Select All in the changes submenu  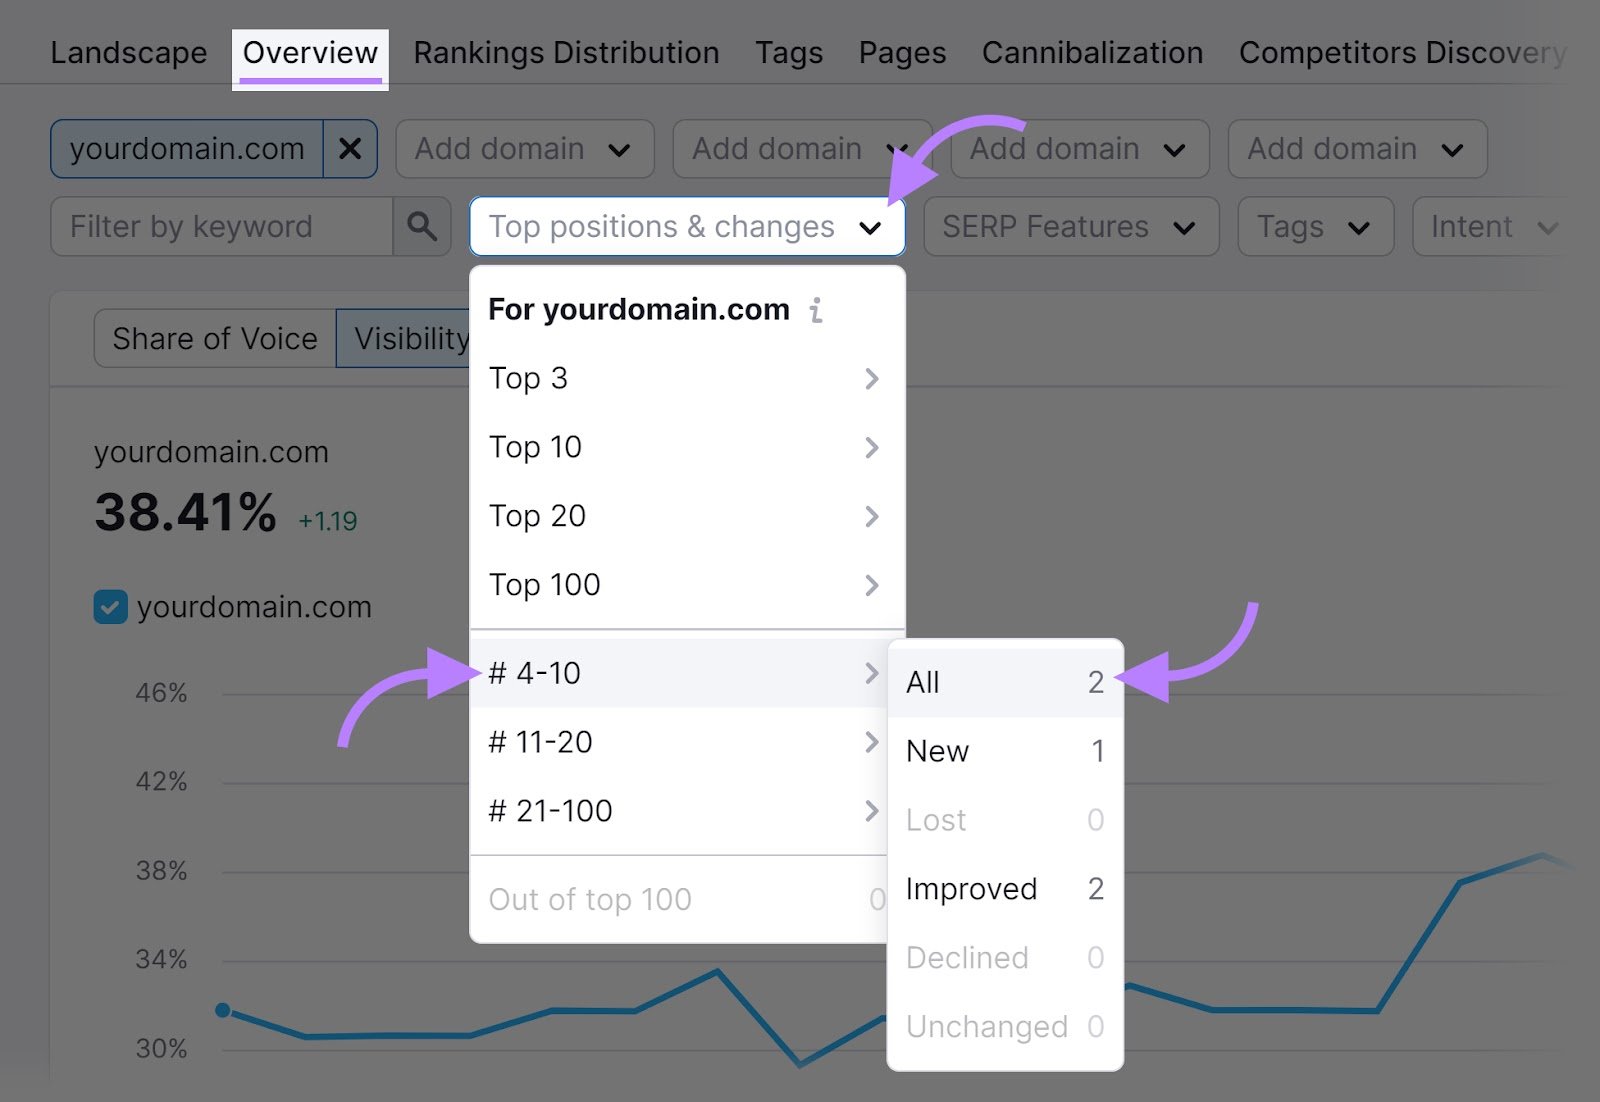coord(922,682)
